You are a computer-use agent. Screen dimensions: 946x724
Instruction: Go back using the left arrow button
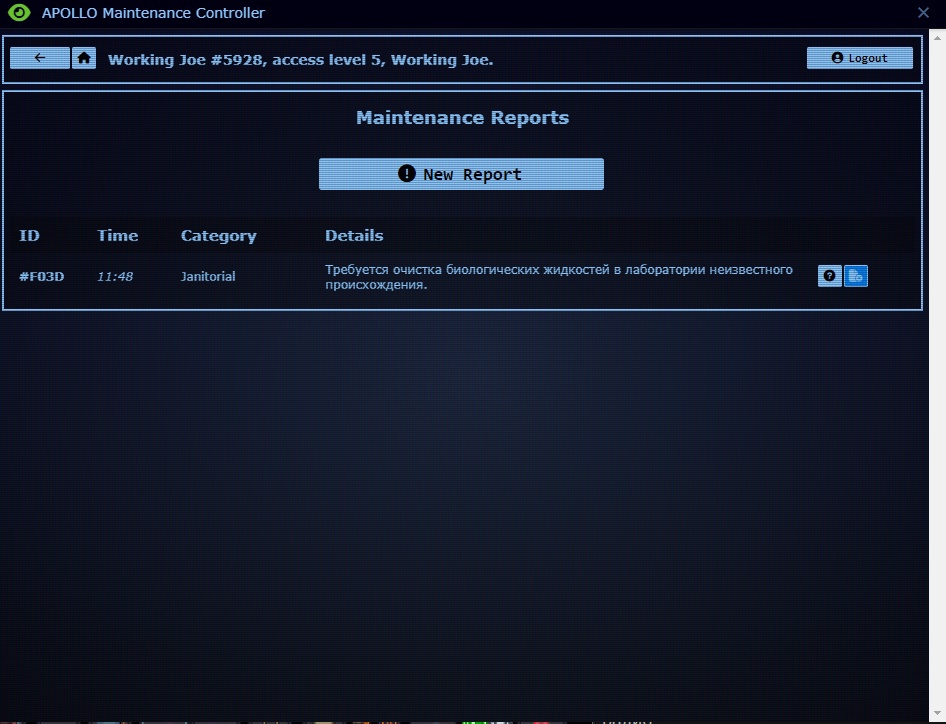pyautogui.click(x=40, y=58)
